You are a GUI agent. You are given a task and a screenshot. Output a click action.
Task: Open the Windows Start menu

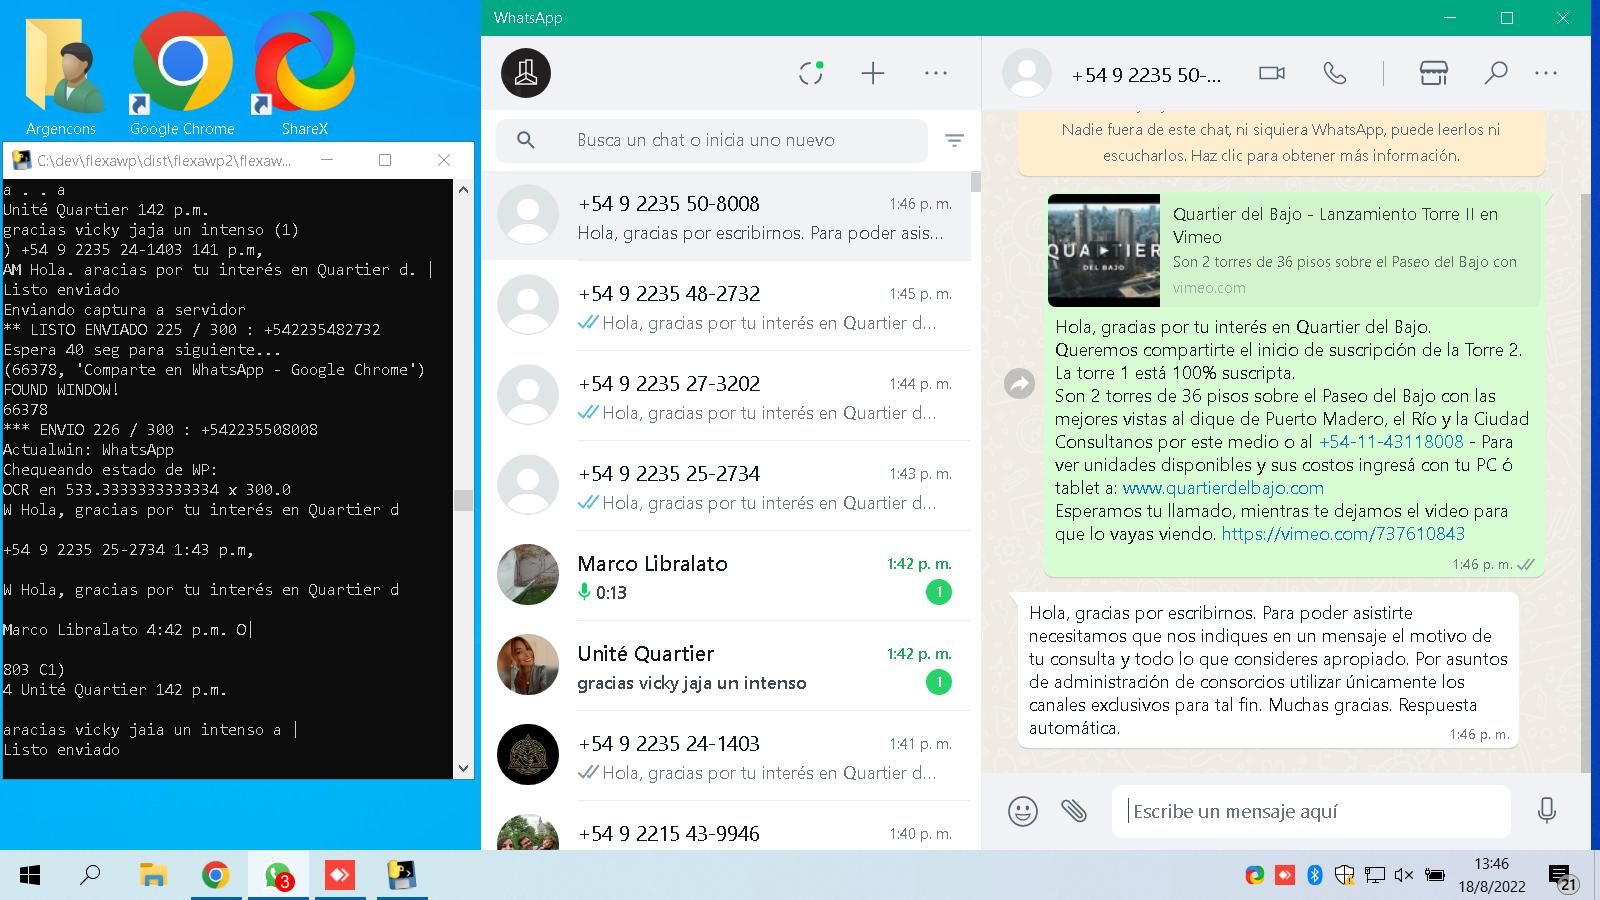[30, 876]
